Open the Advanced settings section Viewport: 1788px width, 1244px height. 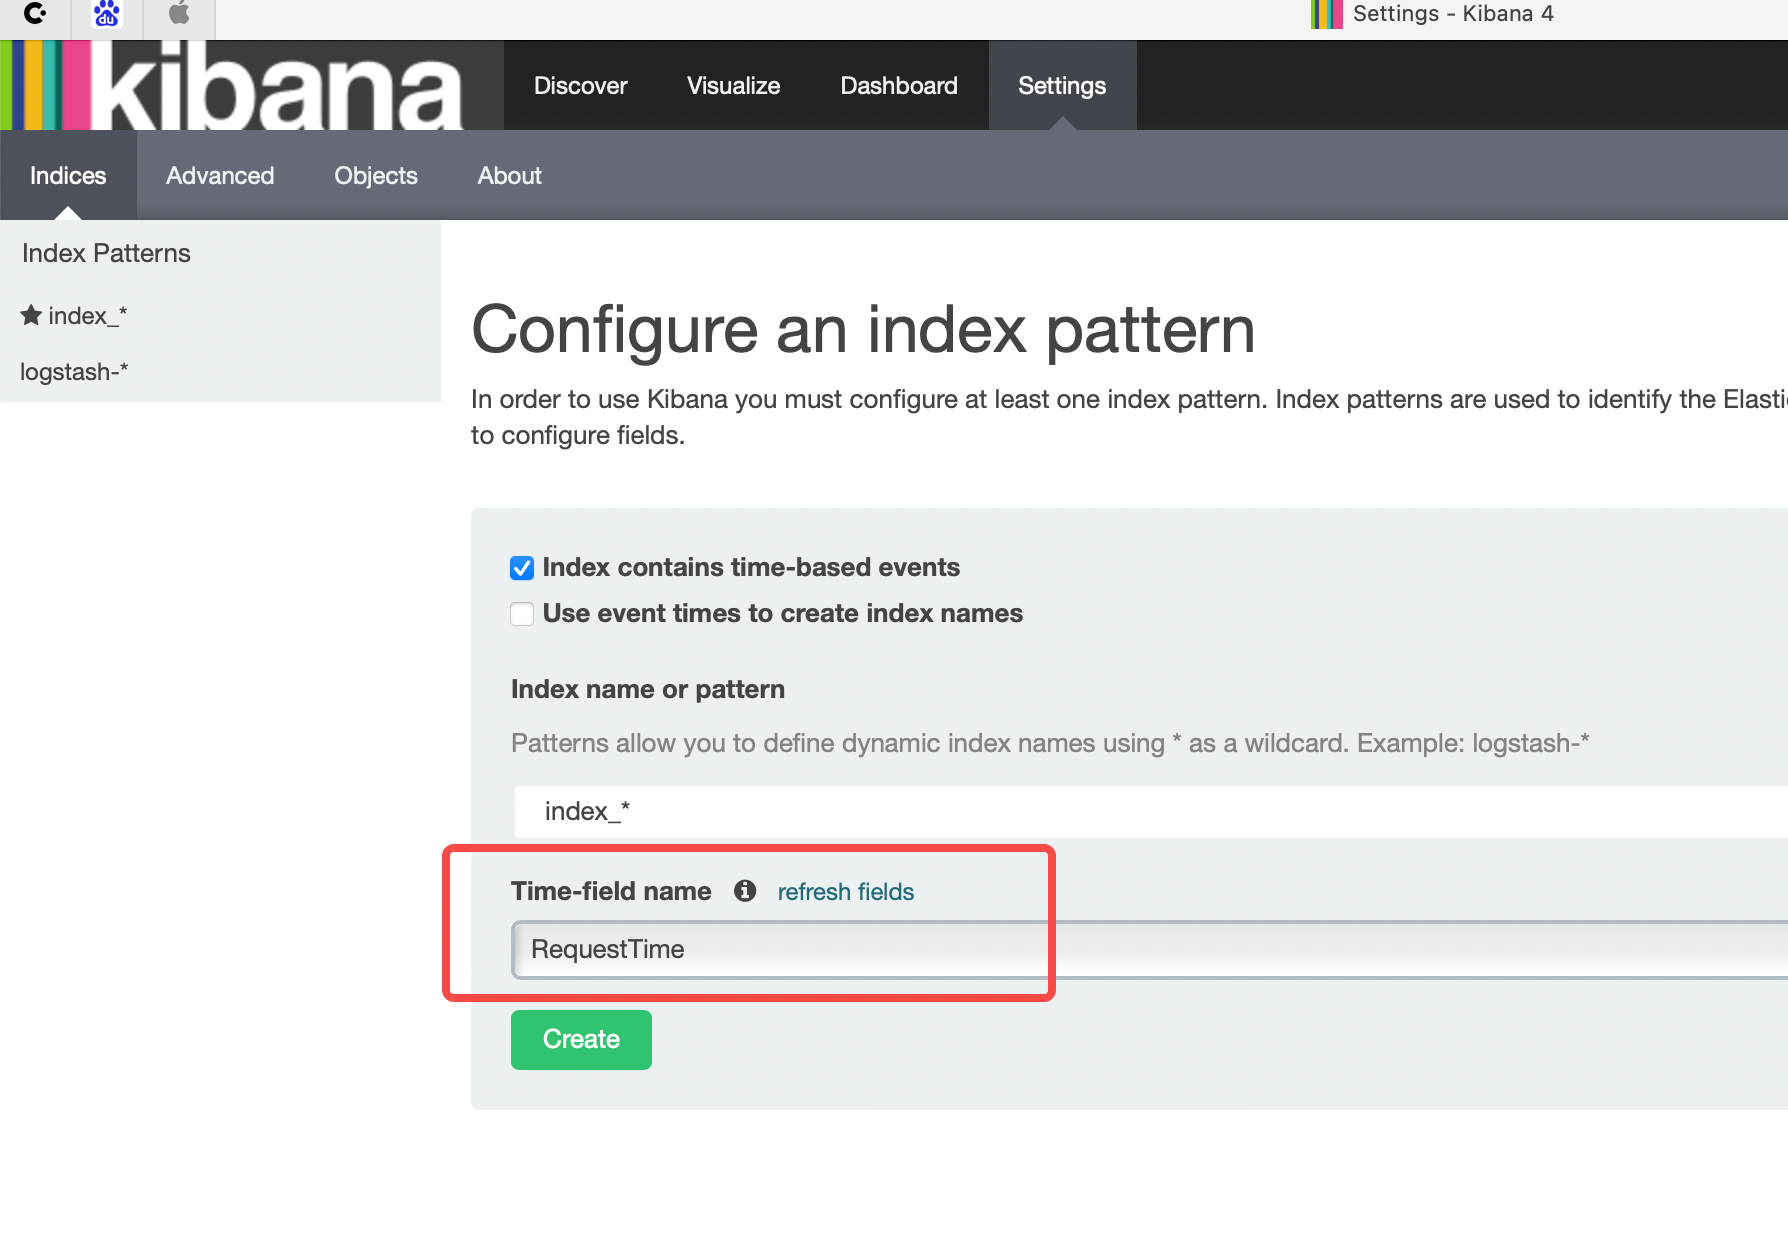[x=220, y=175]
